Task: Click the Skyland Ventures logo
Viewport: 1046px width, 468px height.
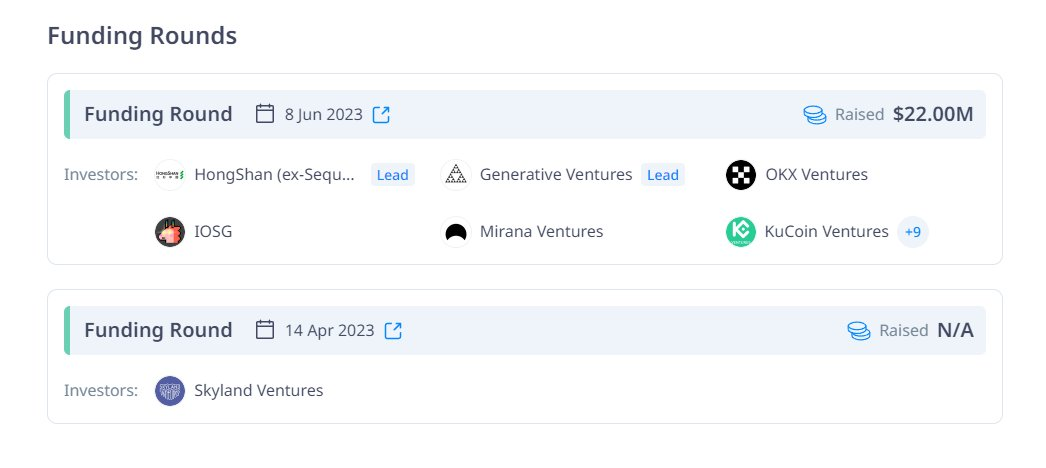Action: click(x=170, y=390)
